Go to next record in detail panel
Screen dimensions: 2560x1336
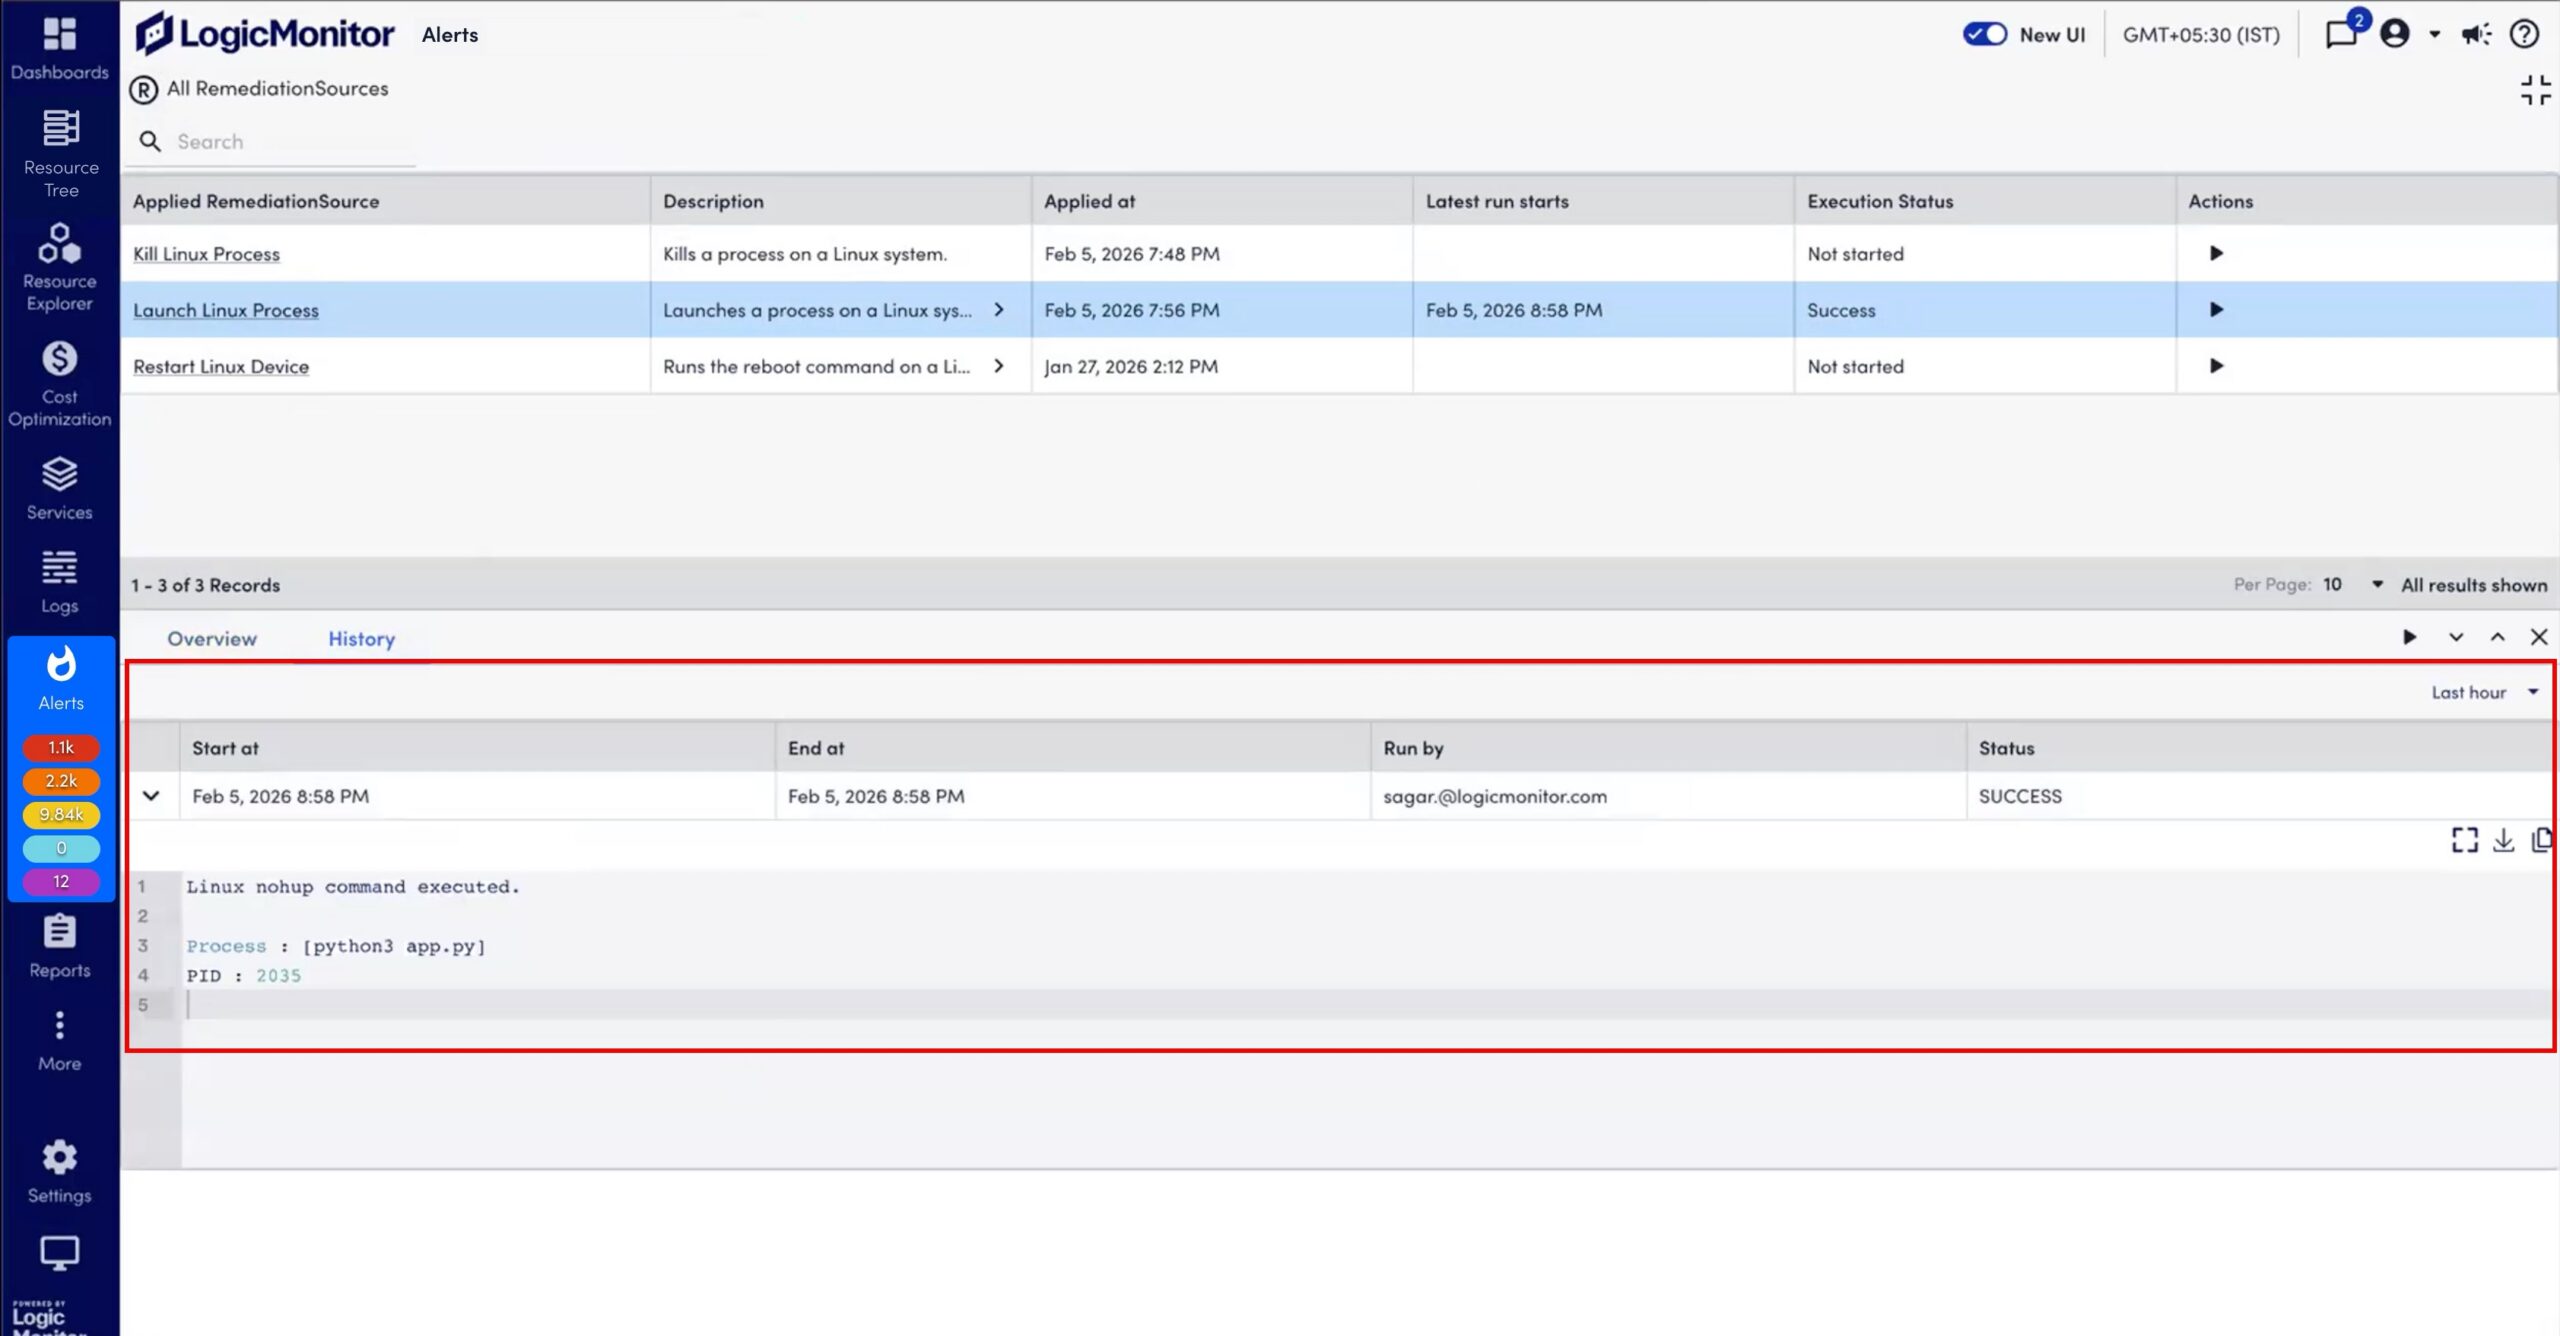click(2456, 637)
